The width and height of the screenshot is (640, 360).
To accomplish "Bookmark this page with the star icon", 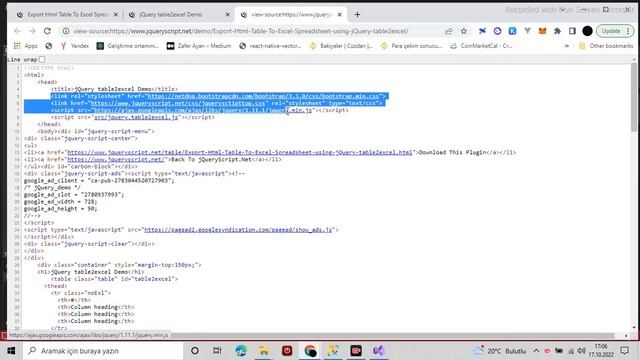I will coord(464,31).
